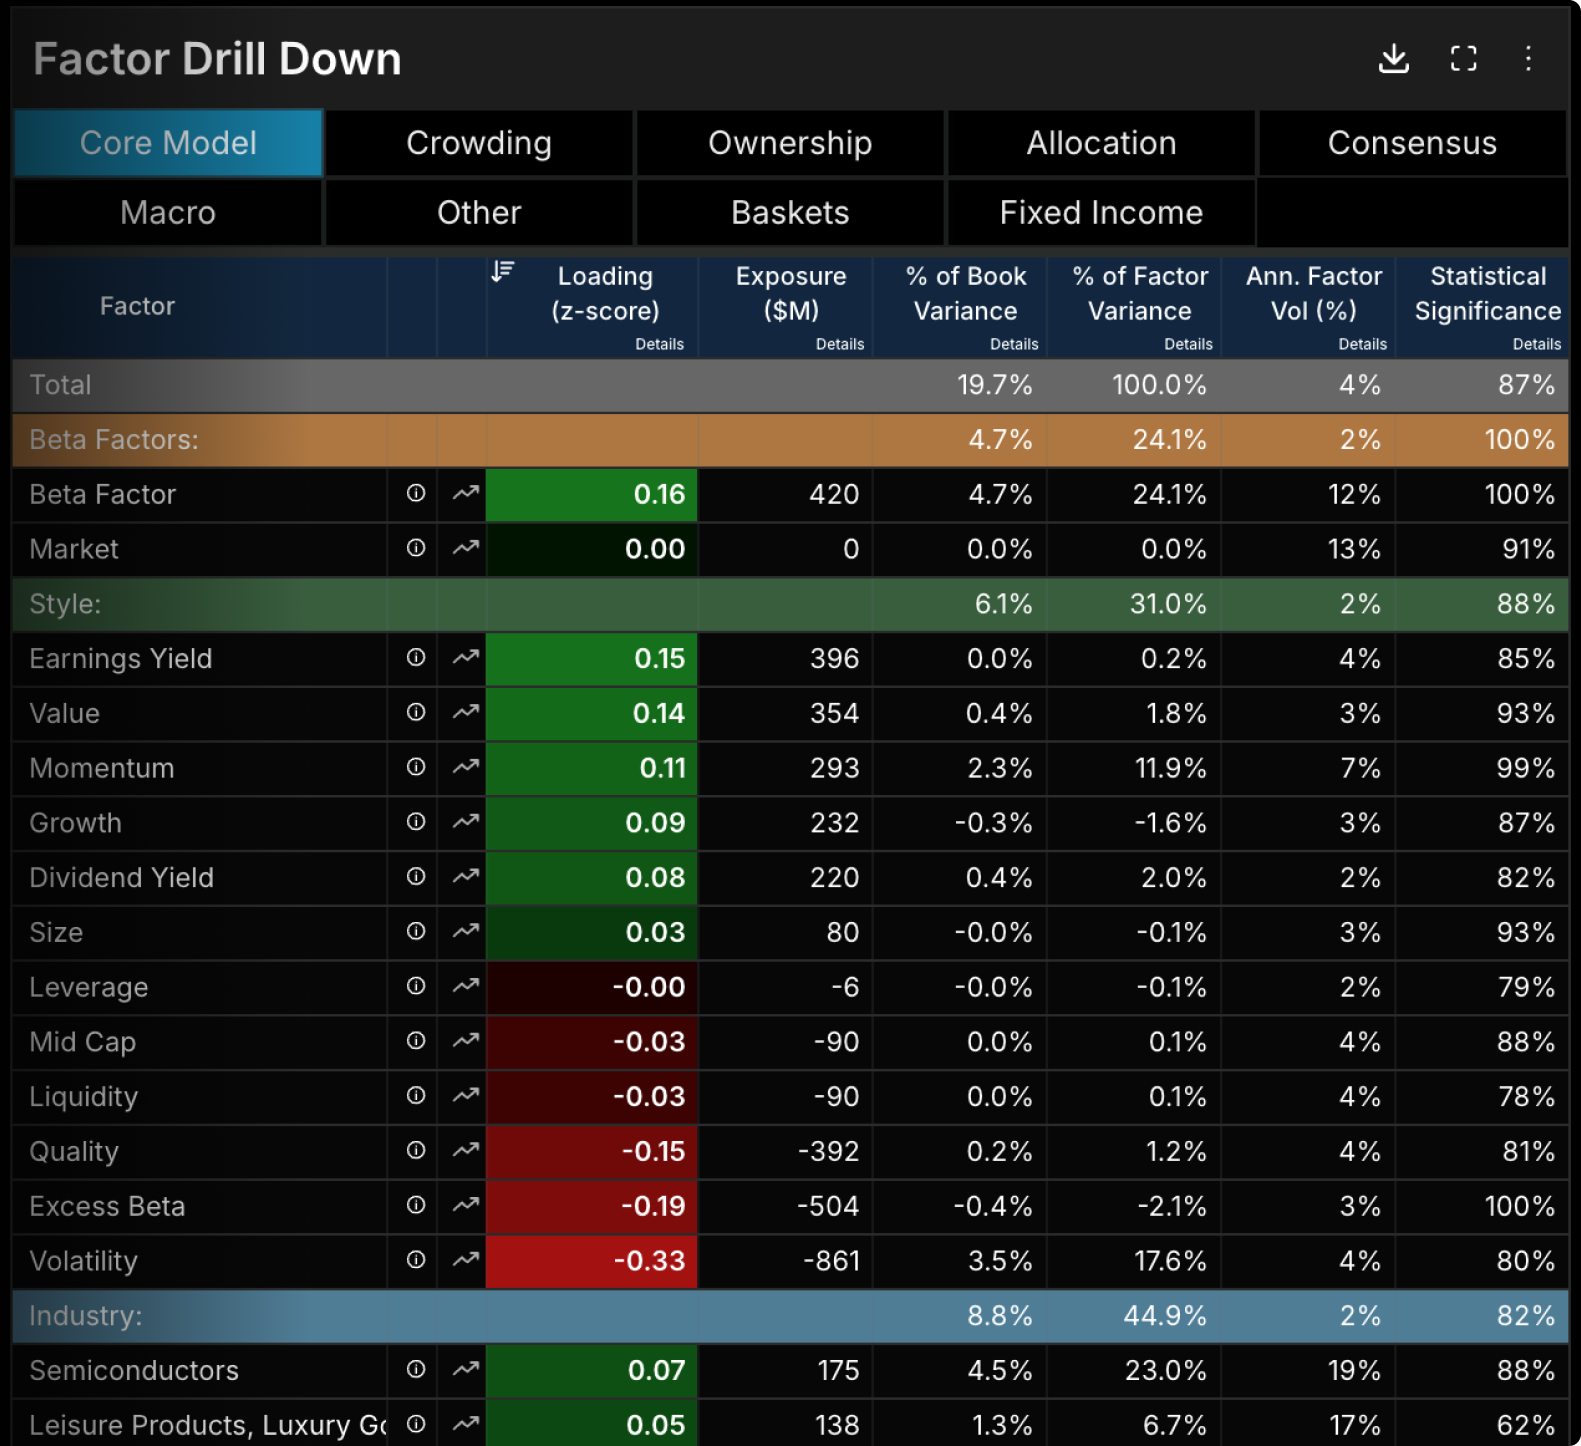The image size is (1581, 1446).
Task: Select the Other tab
Action: pos(479,213)
